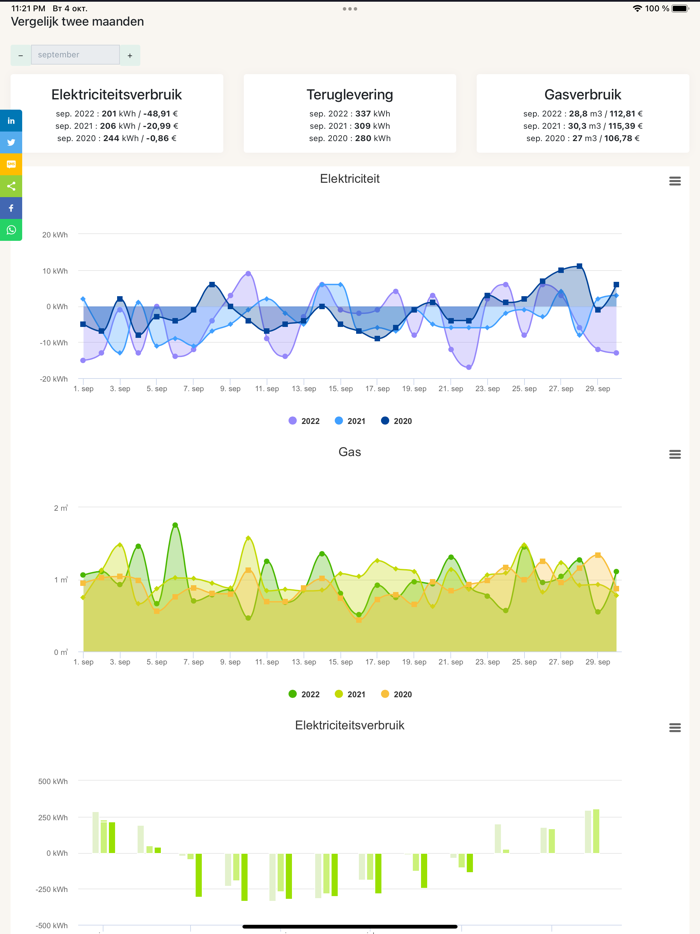Share page via LinkedIn icon
Screen dimensions: 700x934
click(x=11, y=120)
